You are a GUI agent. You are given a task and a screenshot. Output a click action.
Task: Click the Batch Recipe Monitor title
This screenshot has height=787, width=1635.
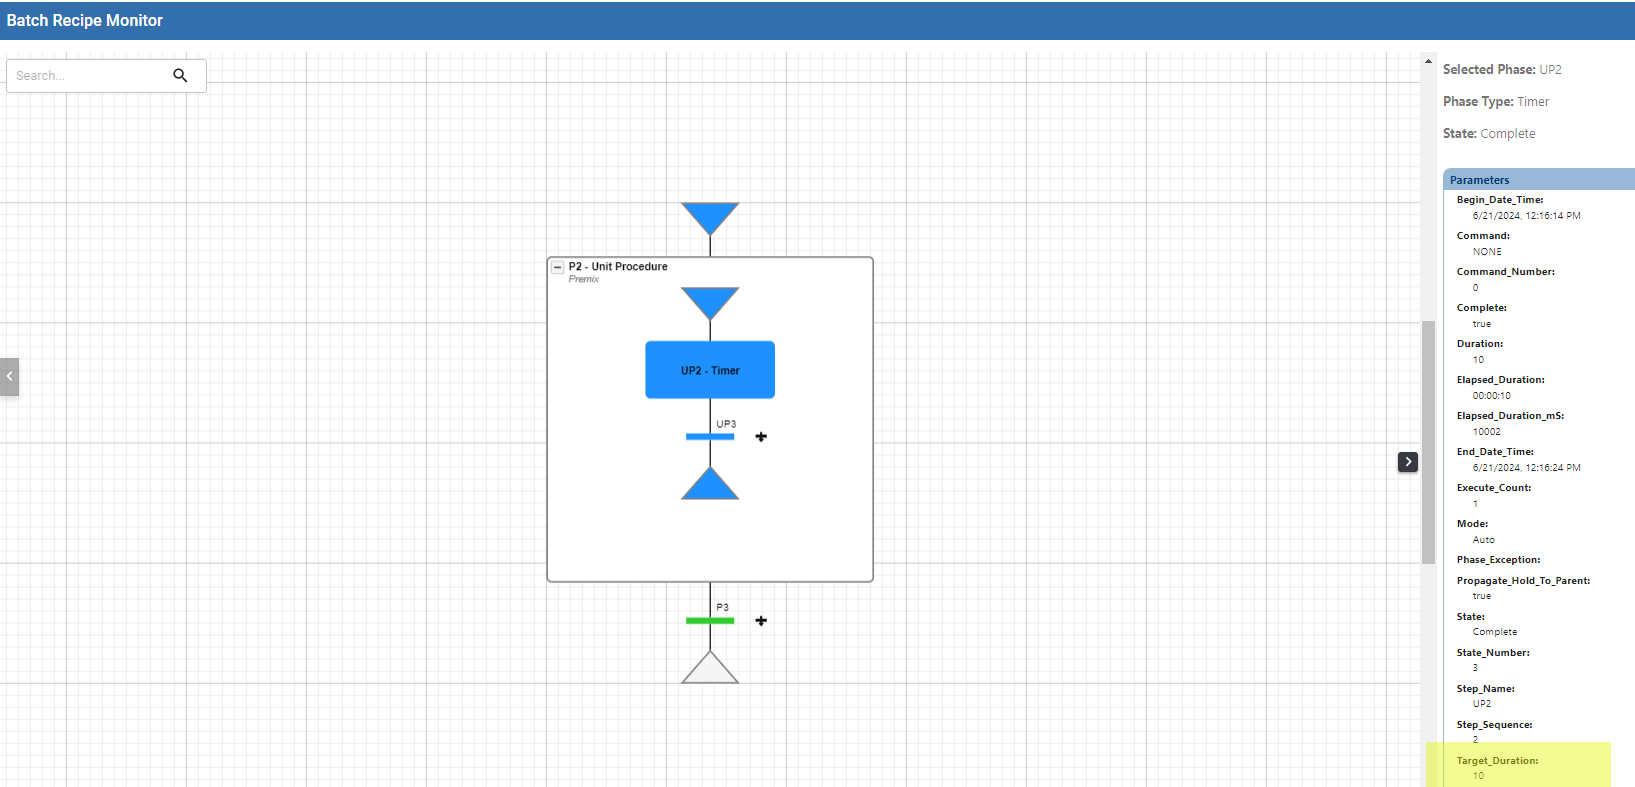tap(85, 21)
